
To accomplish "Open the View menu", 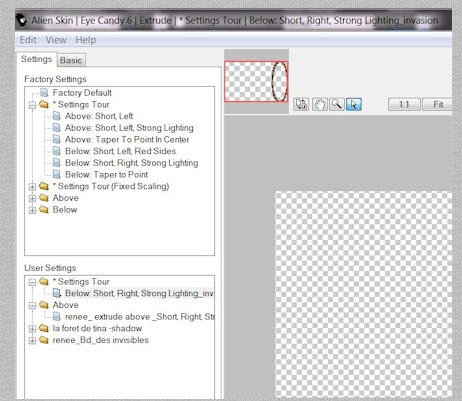I will pyautogui.click(x=56, y=40).
